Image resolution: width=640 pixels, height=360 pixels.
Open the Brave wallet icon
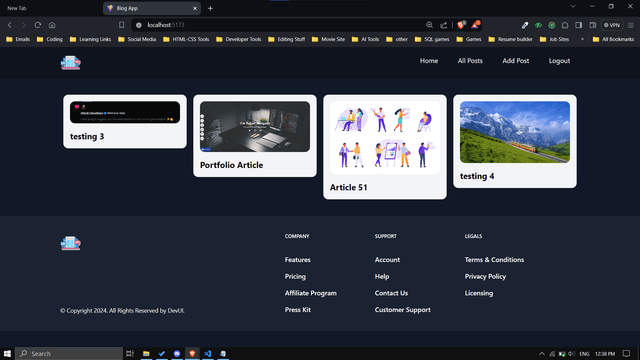pos(593,25)
